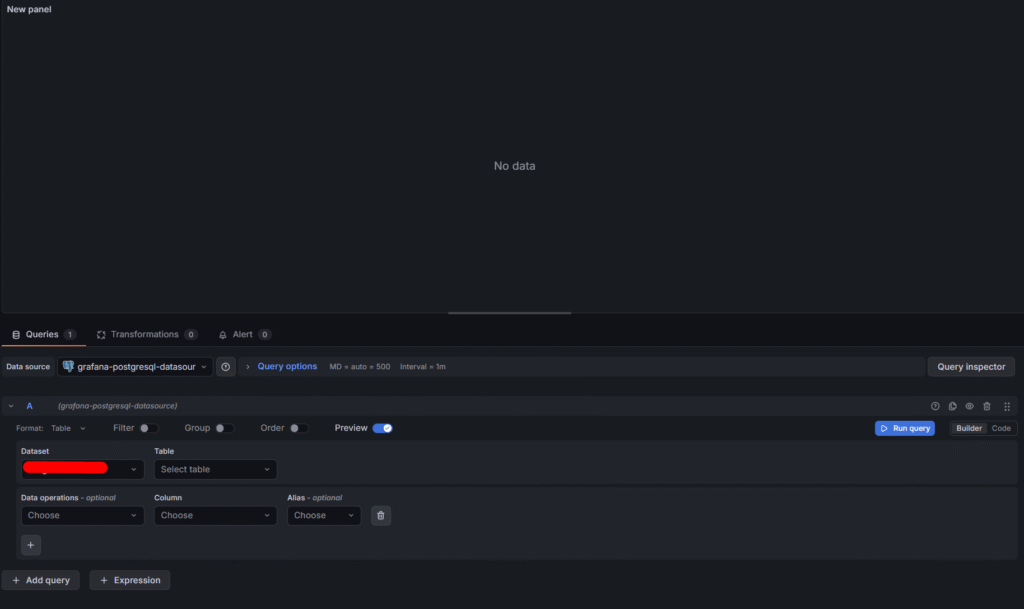Click the data source help icon
The image size is (1024, 609).
click(x=226, y=367)
